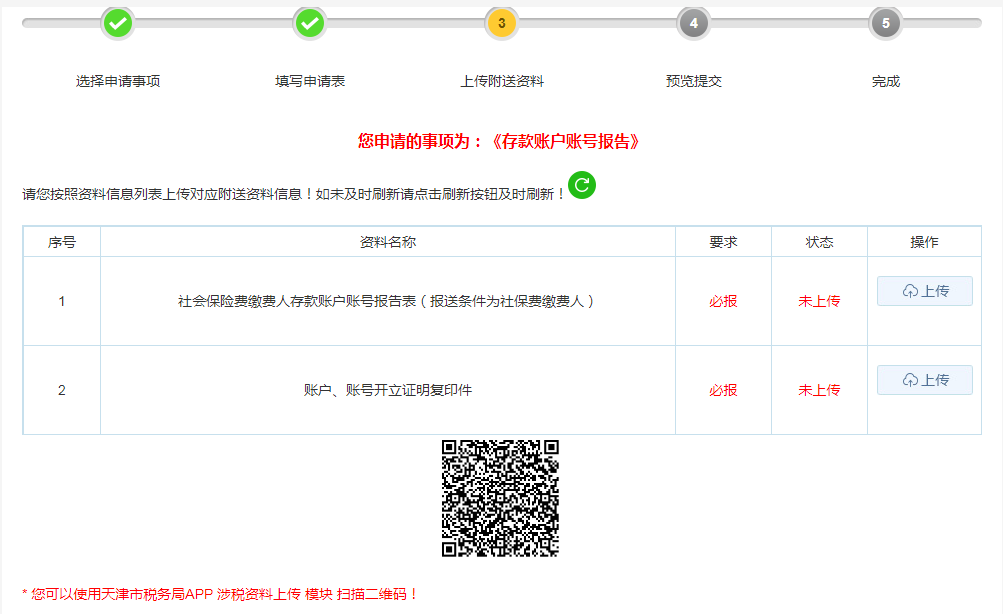Viewport: 1003px width, 614px height.
Task: Upload file for 账户、账号开立证明复印件 row
Action: coord(924,380)
